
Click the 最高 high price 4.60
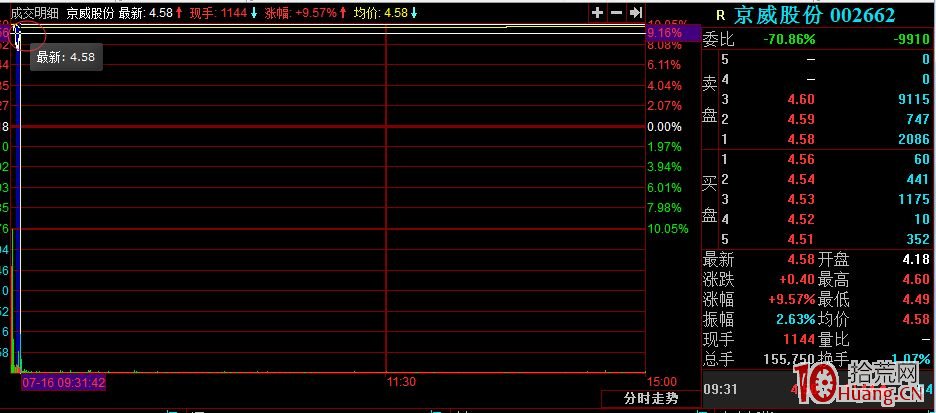pos(916,279)
